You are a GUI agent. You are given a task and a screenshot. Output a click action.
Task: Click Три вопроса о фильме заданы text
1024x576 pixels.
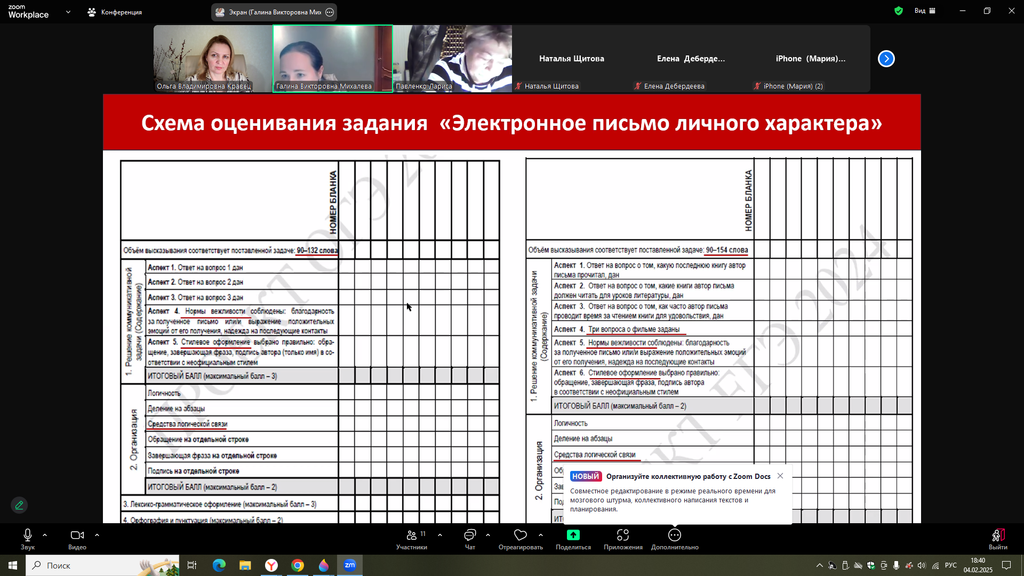pos(633,329)
